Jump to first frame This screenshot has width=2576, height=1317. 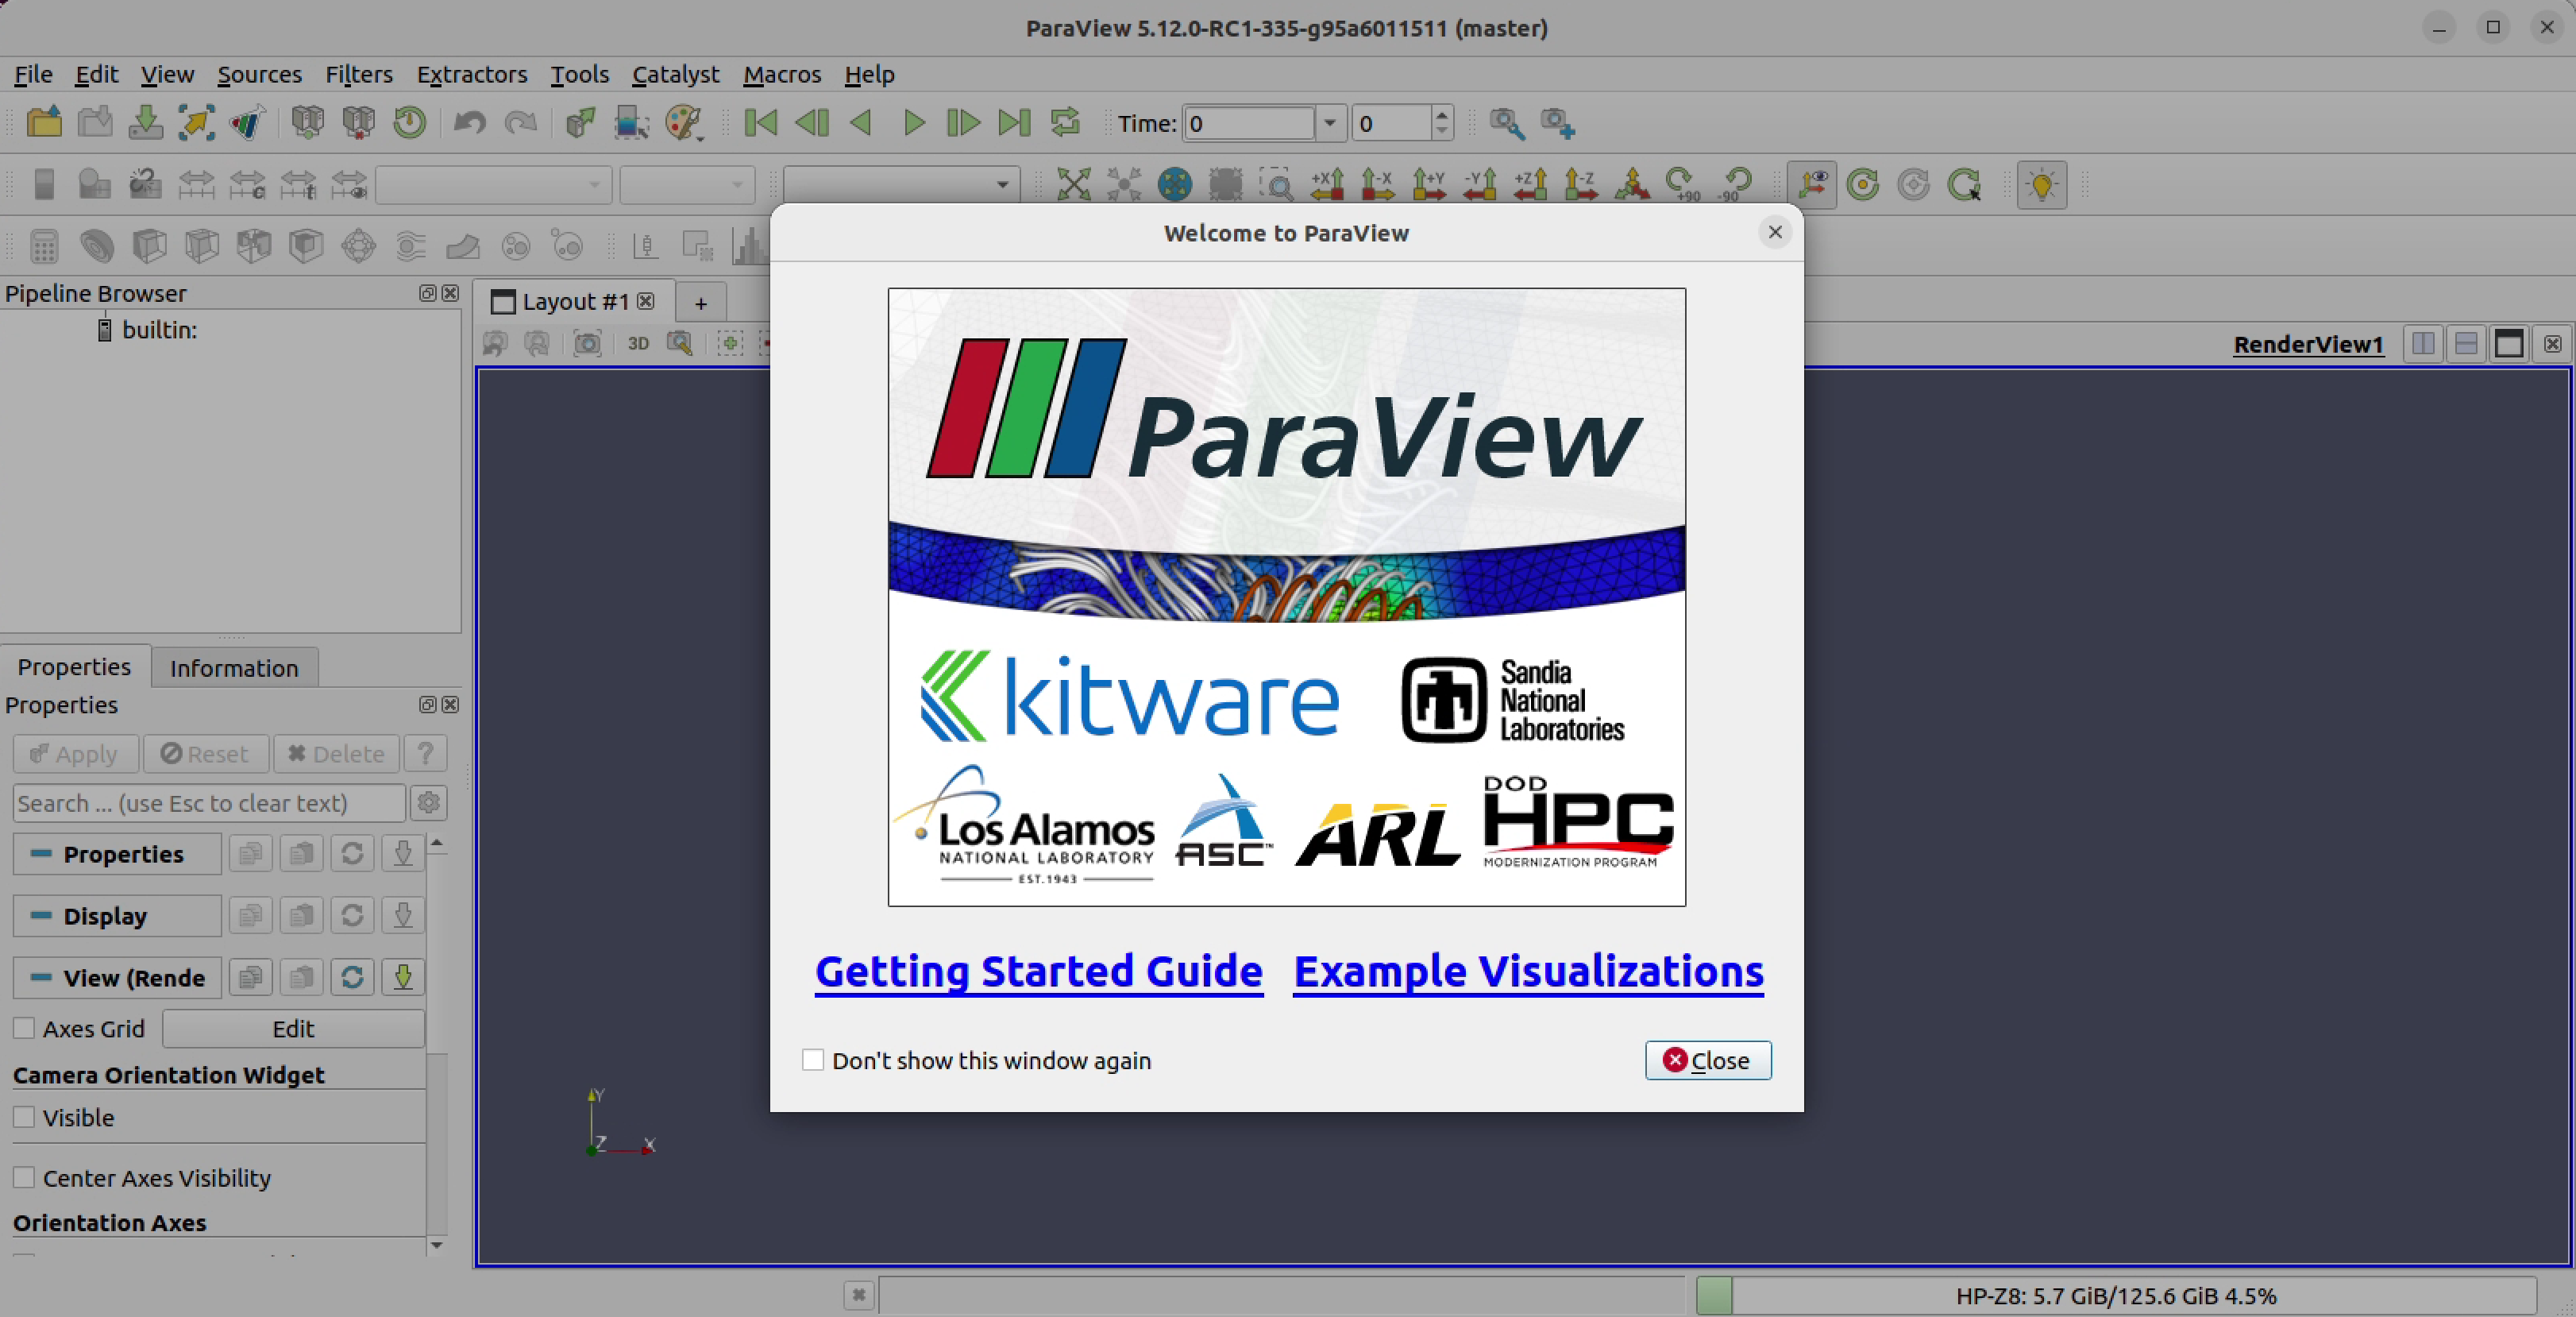tap(761, 123)
